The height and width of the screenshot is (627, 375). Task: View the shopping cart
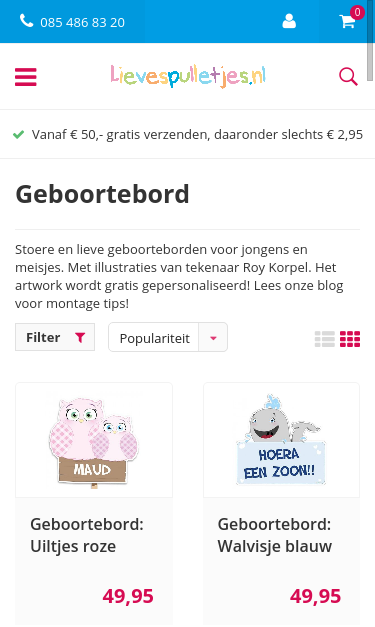tap(347, 22)
